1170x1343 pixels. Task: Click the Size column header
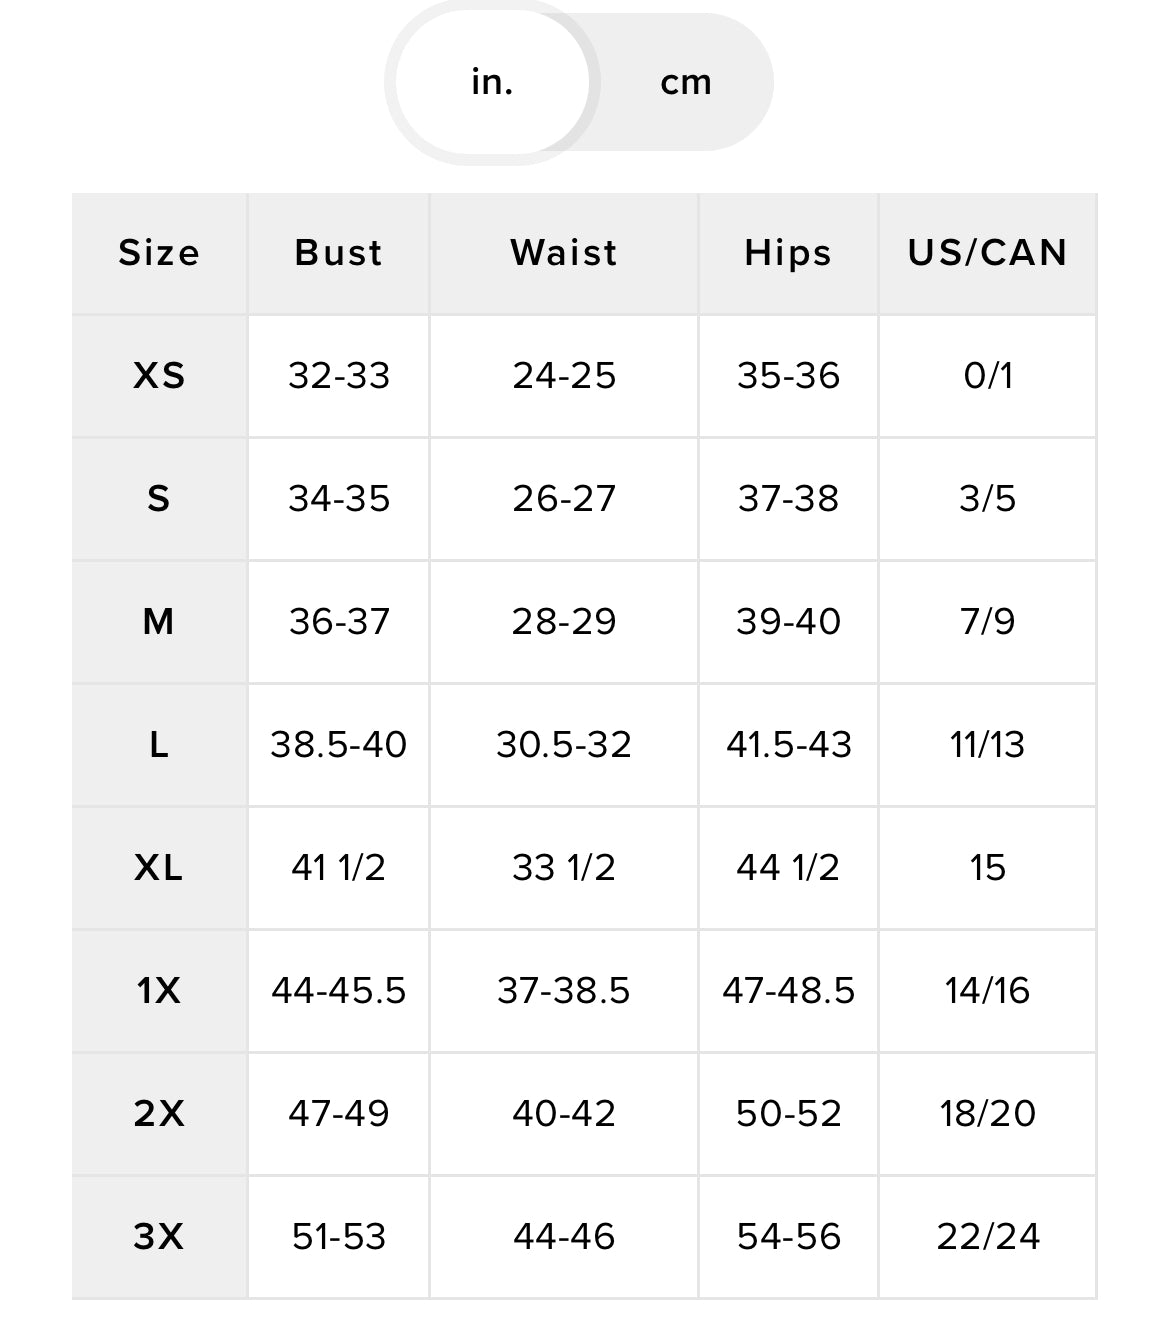click(x=159, y=253)
